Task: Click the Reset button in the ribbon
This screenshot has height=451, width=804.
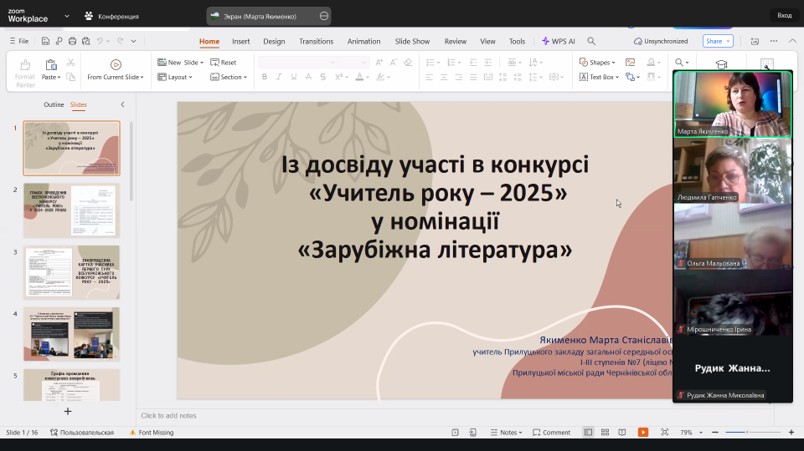Action: [224, 62]
